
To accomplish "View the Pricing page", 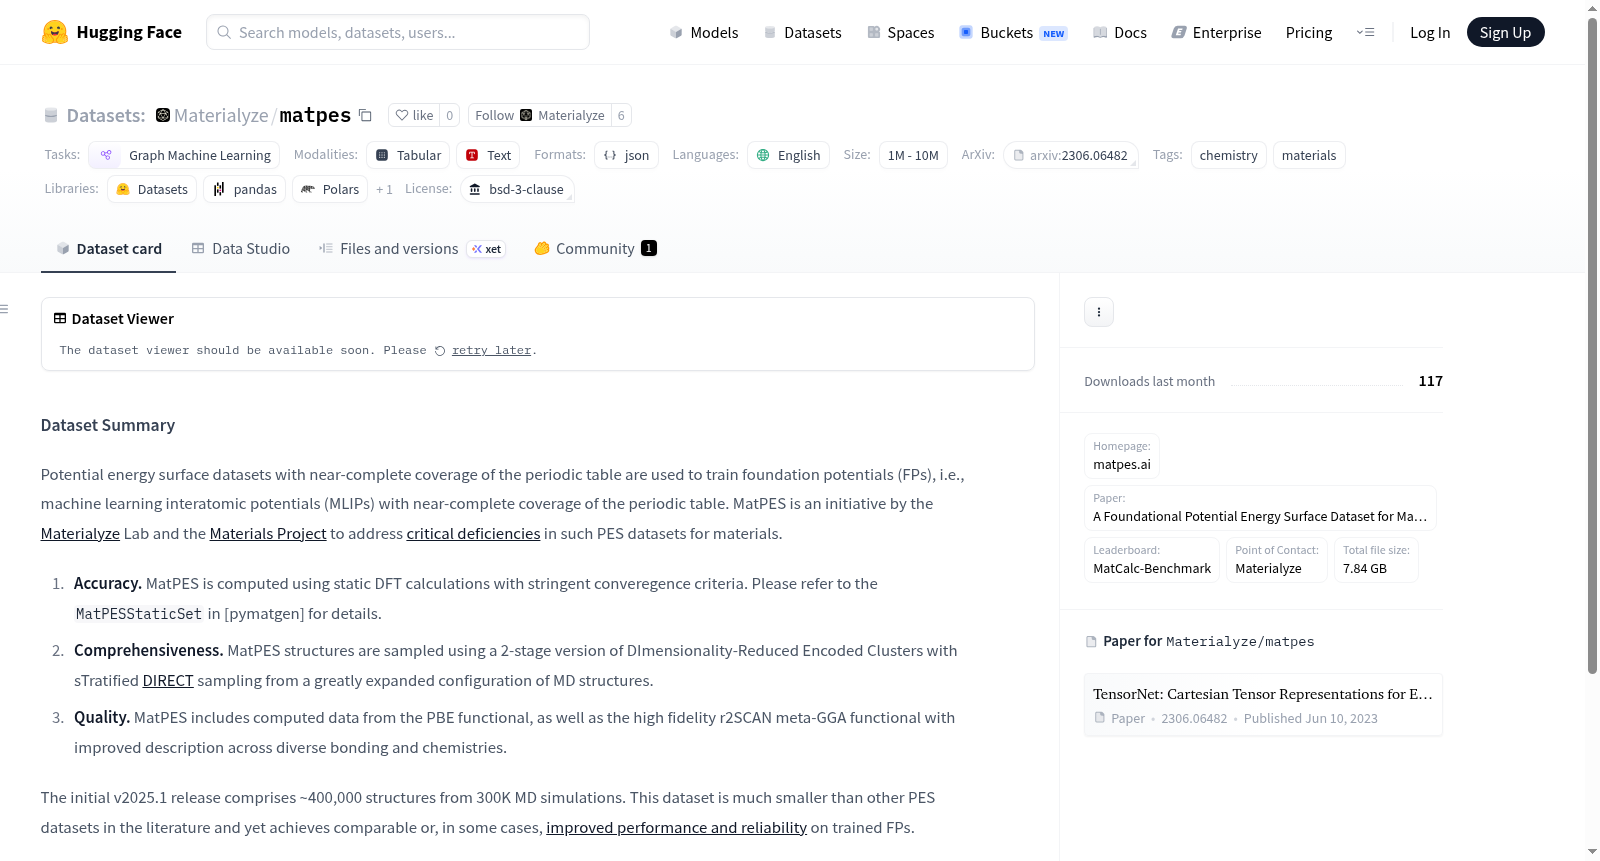I will pos(1309,32).
